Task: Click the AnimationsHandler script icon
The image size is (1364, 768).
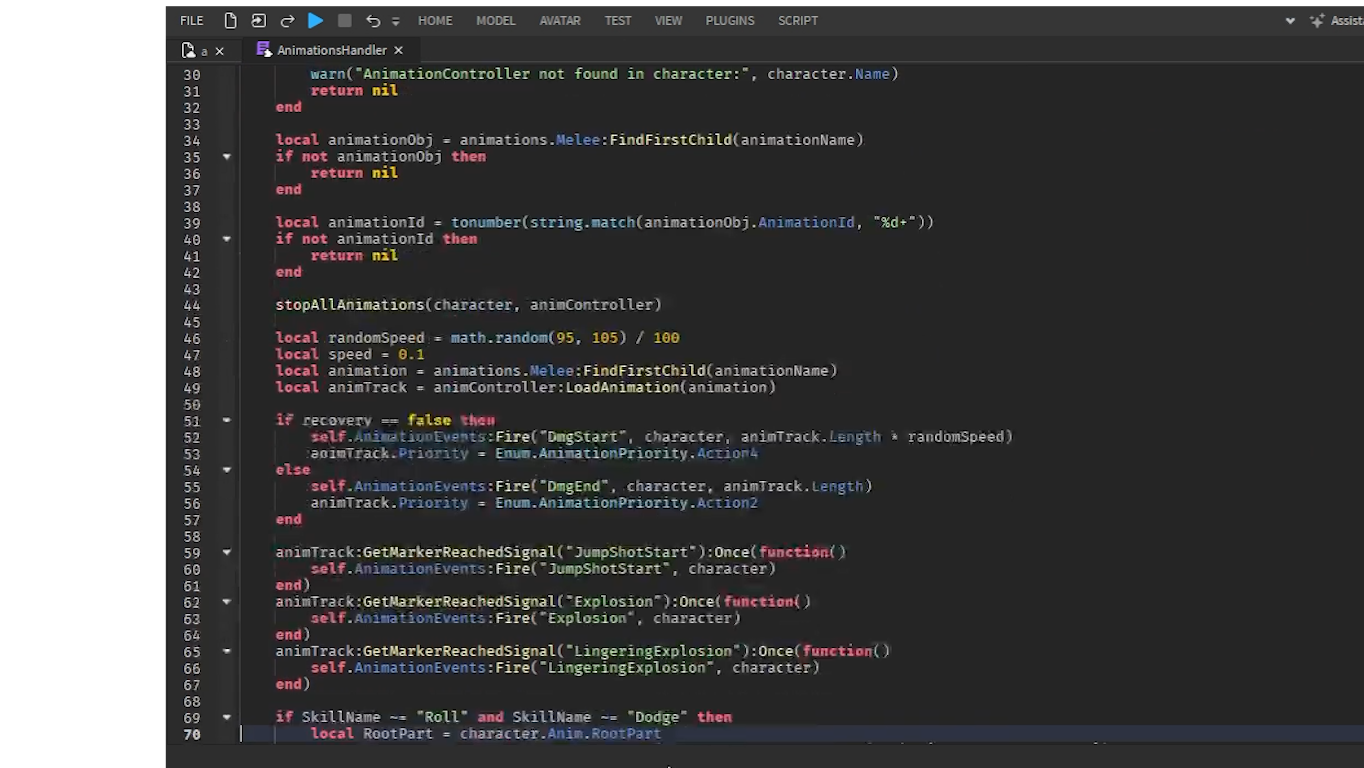Action: tap(264, 49)
